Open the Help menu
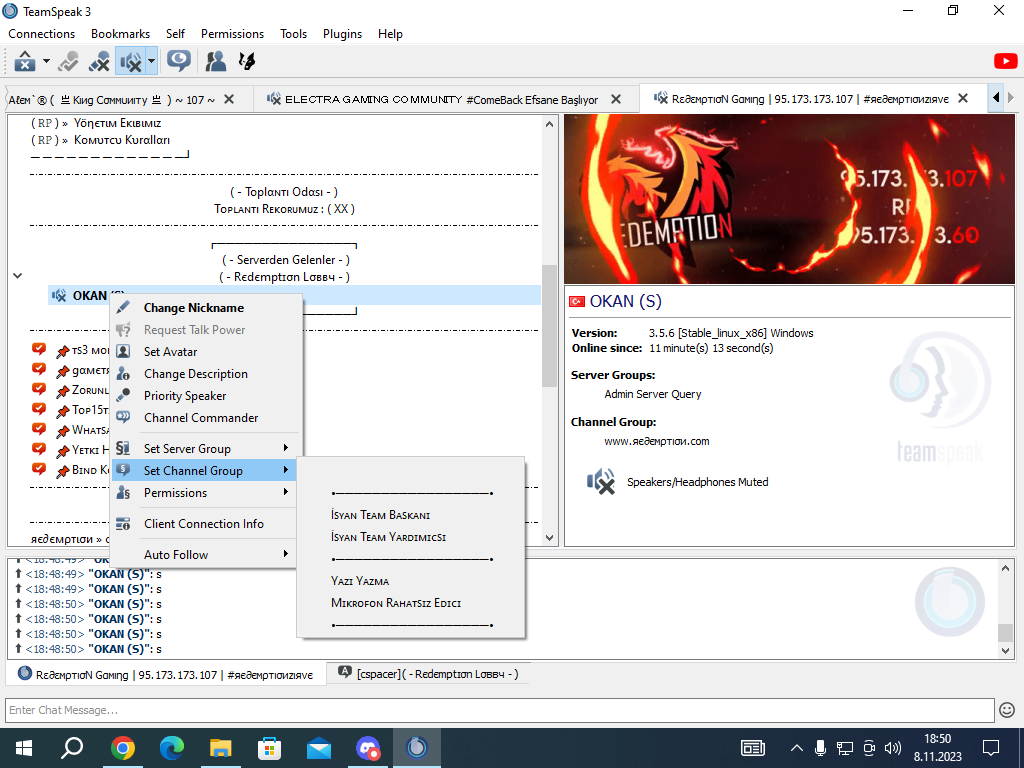The width and height of the screenshot is (1024, 768). [390, 34]
